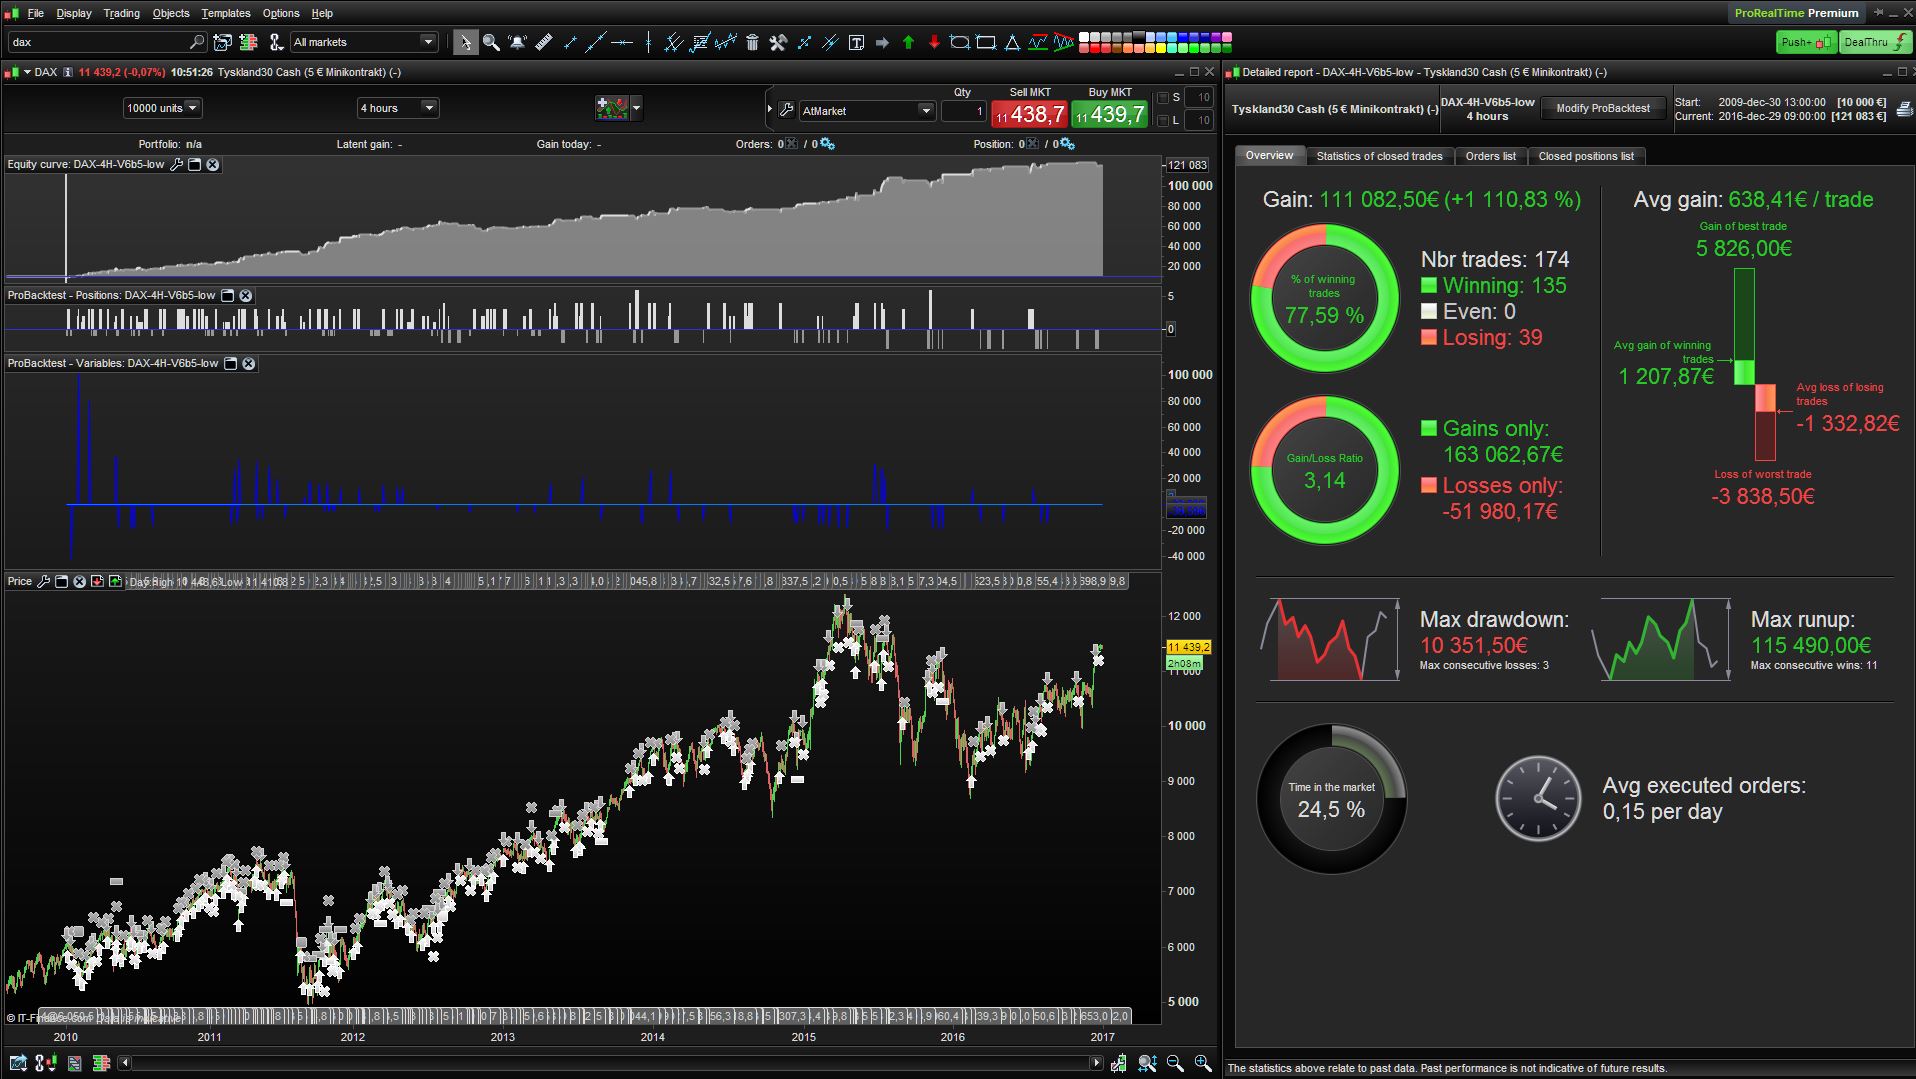Move the chart horizontal scrollbar track

coord(611,1063)
